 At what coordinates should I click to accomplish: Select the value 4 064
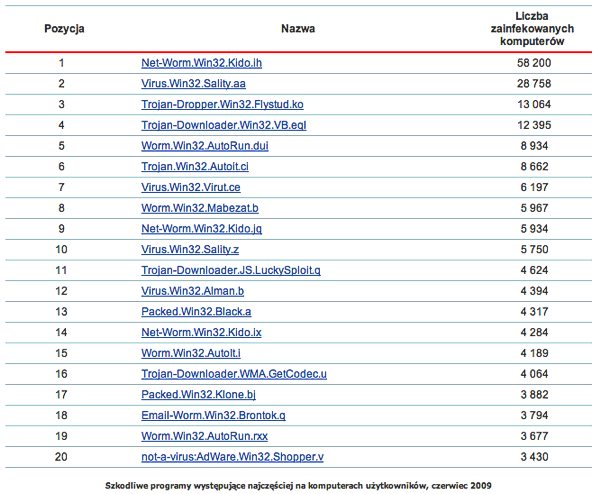click(x=534, y=373)
